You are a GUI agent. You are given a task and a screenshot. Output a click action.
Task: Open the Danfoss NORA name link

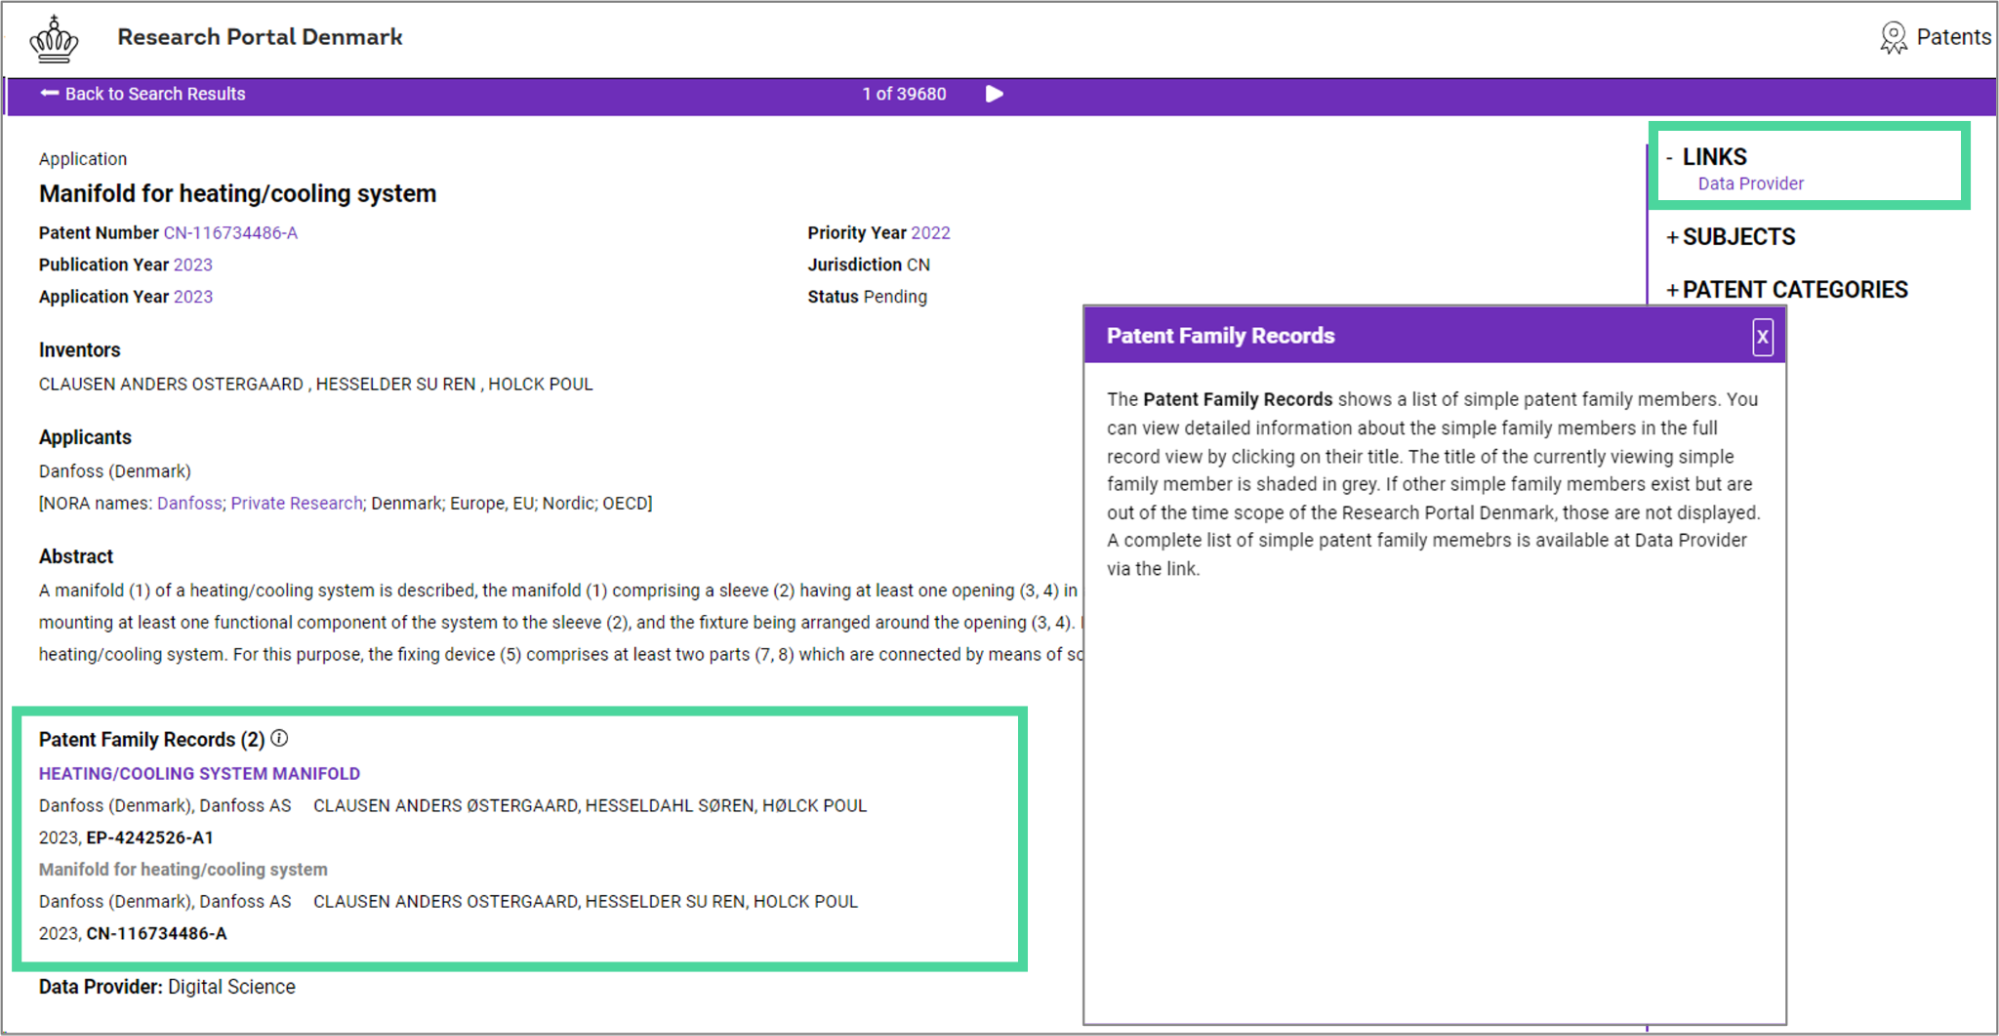coord(189,503)
